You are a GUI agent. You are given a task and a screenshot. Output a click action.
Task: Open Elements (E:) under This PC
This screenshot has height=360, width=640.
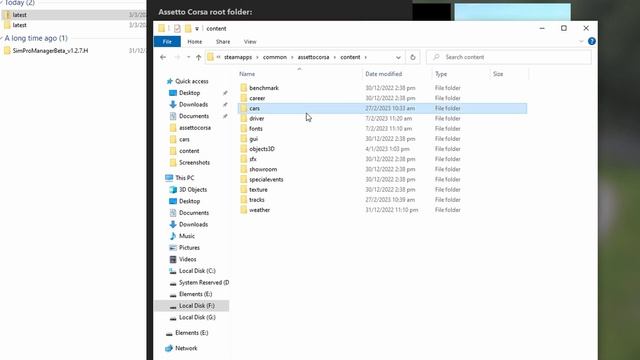tap(195, 294)
